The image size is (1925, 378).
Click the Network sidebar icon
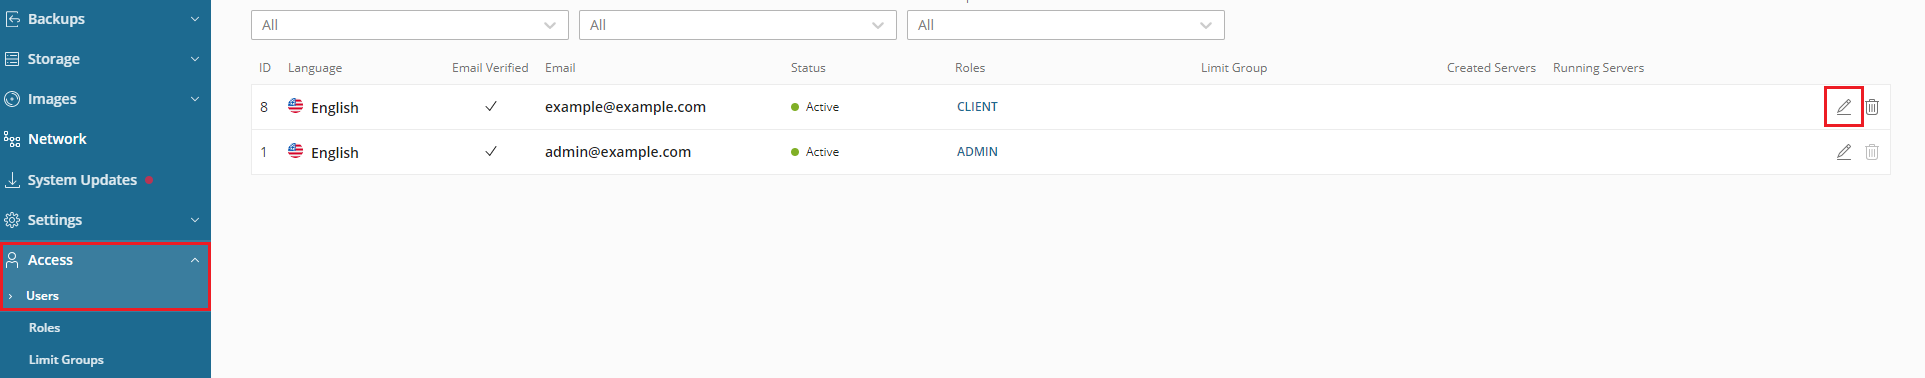tap(12, 139)
